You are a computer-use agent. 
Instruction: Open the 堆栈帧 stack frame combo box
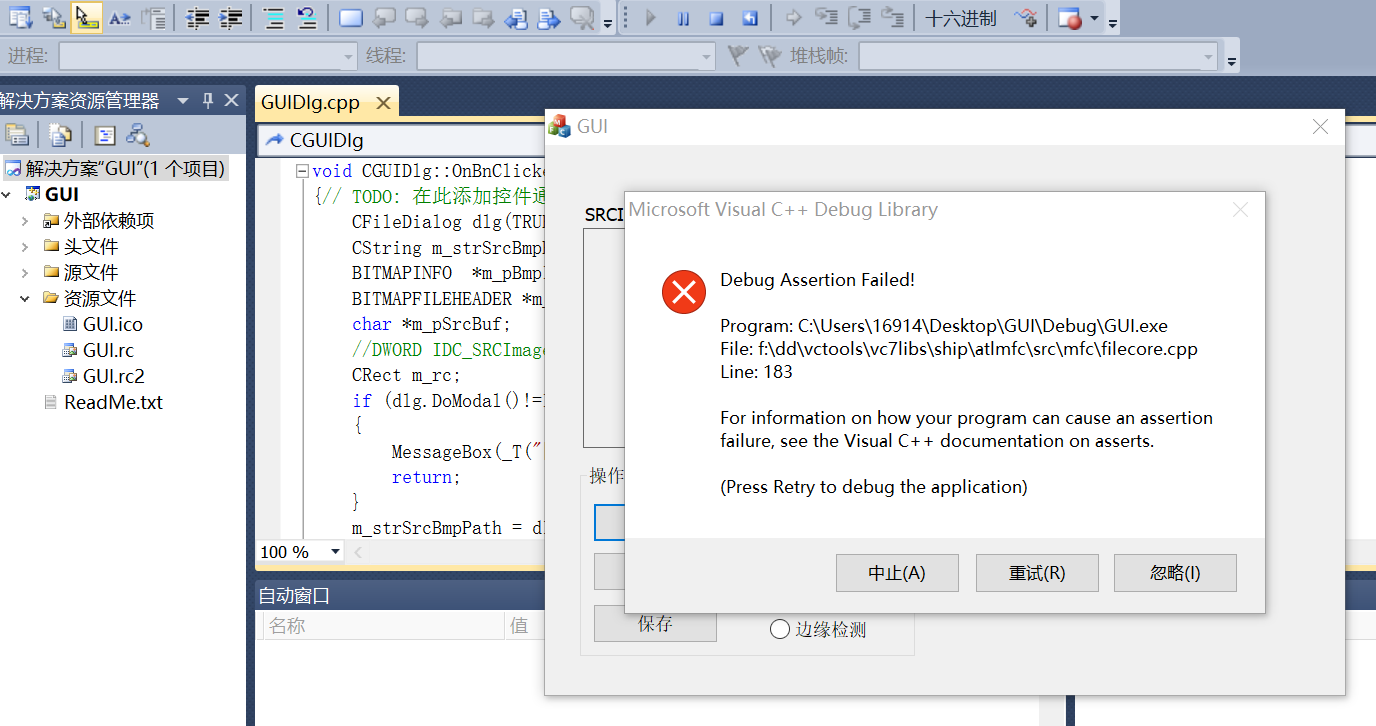point(1038,56)
